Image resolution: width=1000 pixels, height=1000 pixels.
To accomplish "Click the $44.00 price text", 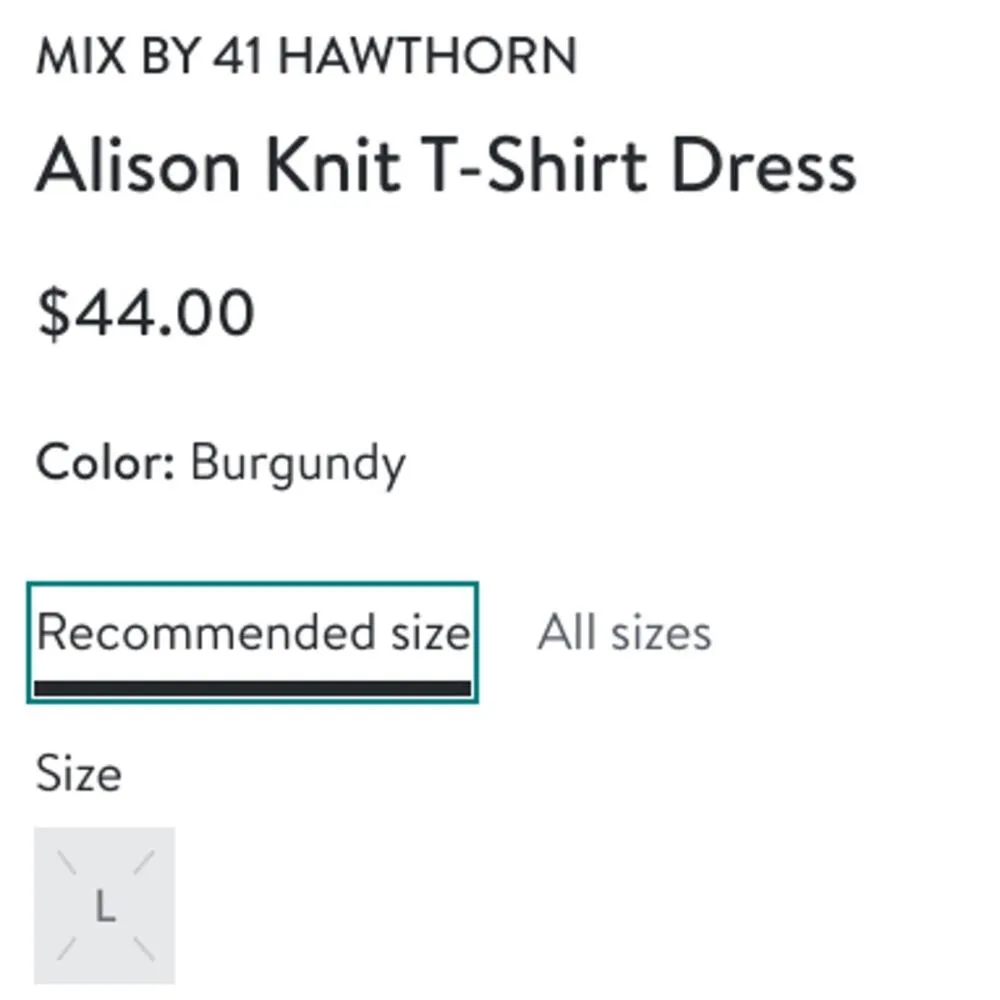I will click(144, 311).
